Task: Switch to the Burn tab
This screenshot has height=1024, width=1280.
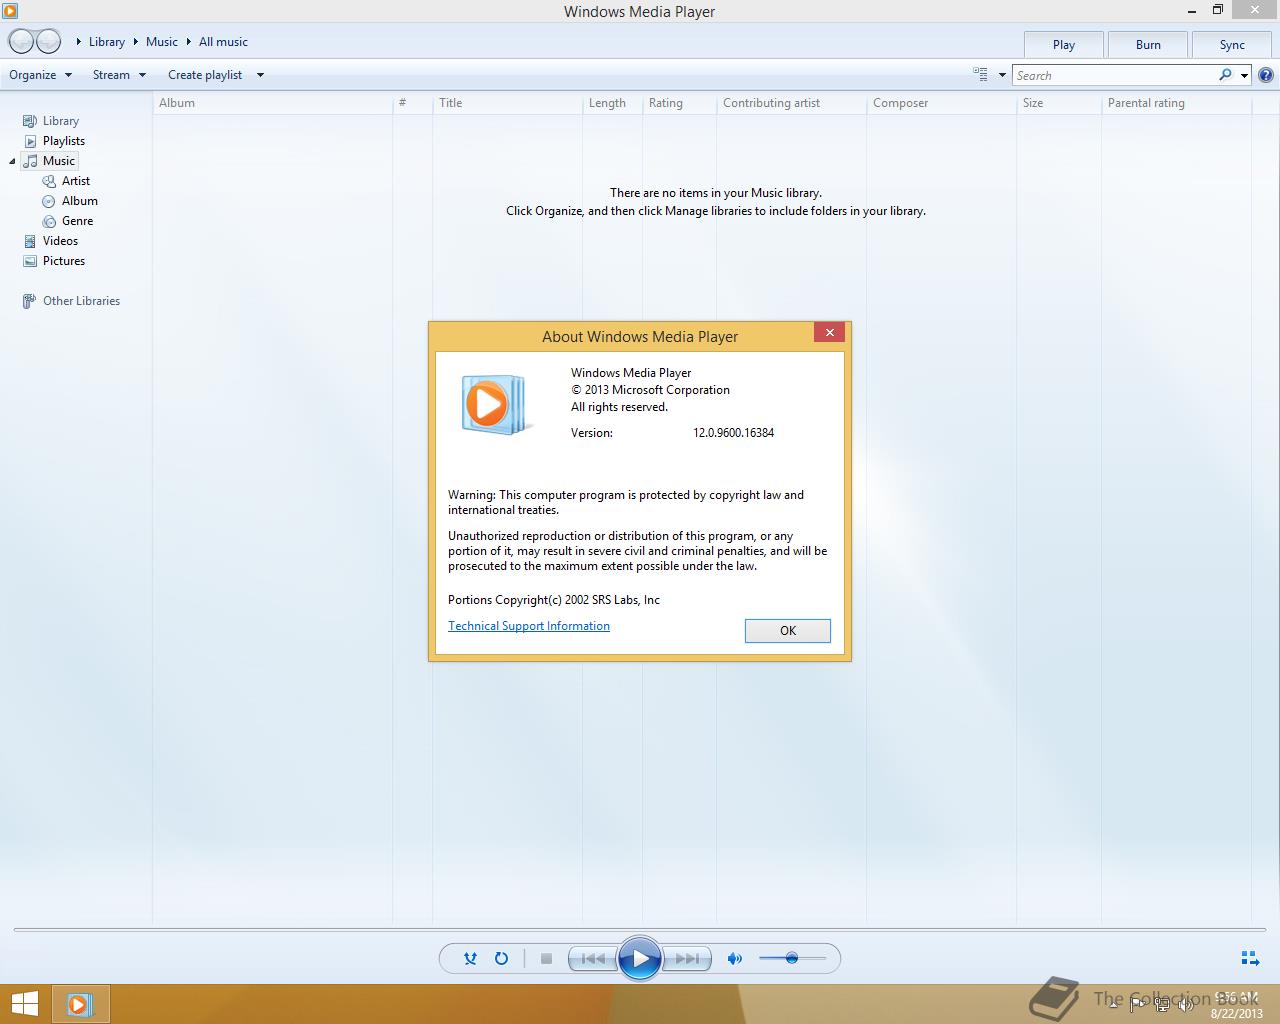Action: point(1148,45)
